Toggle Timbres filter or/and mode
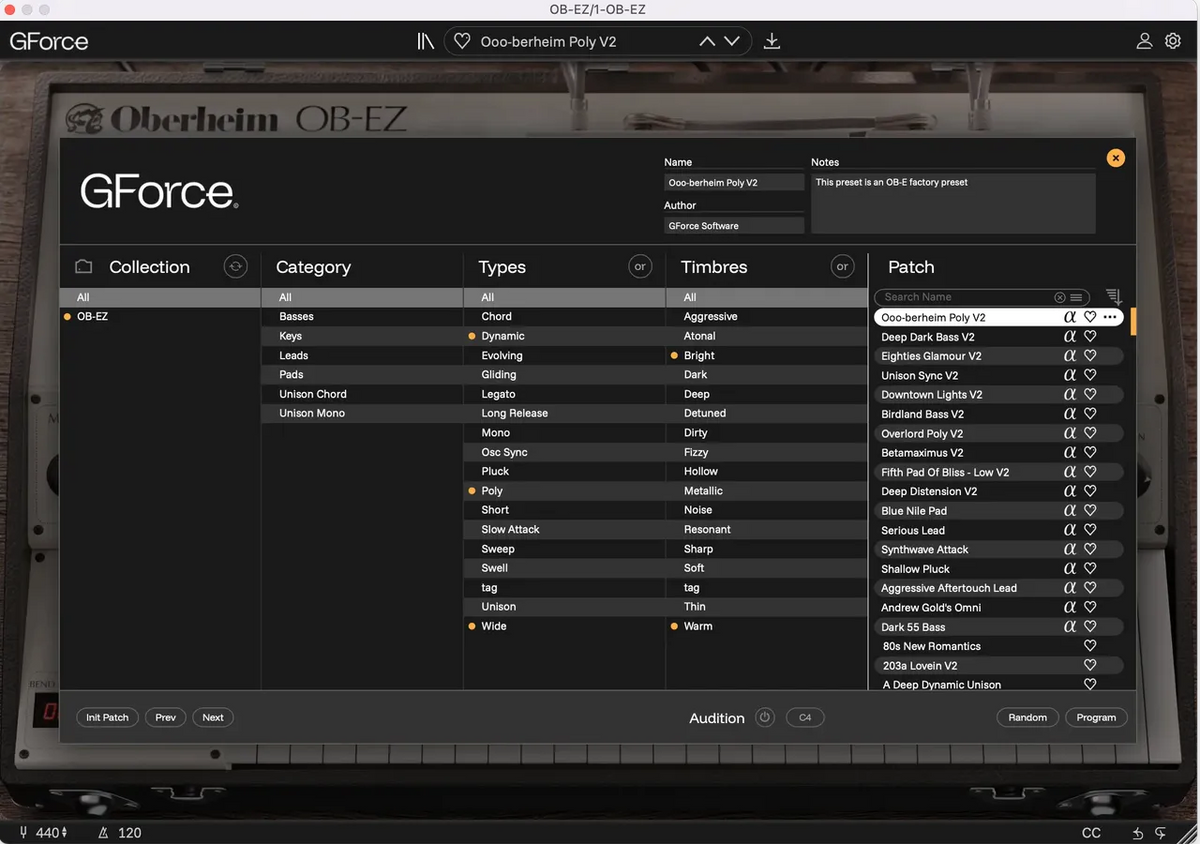 click(x=842, y=266)
